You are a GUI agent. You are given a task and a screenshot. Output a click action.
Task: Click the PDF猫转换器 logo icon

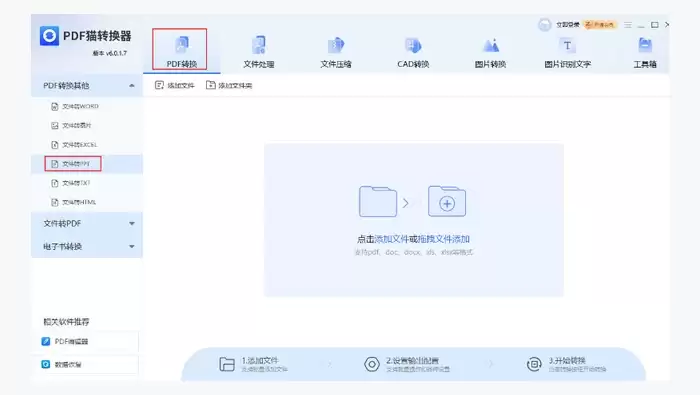click(49, 36)
